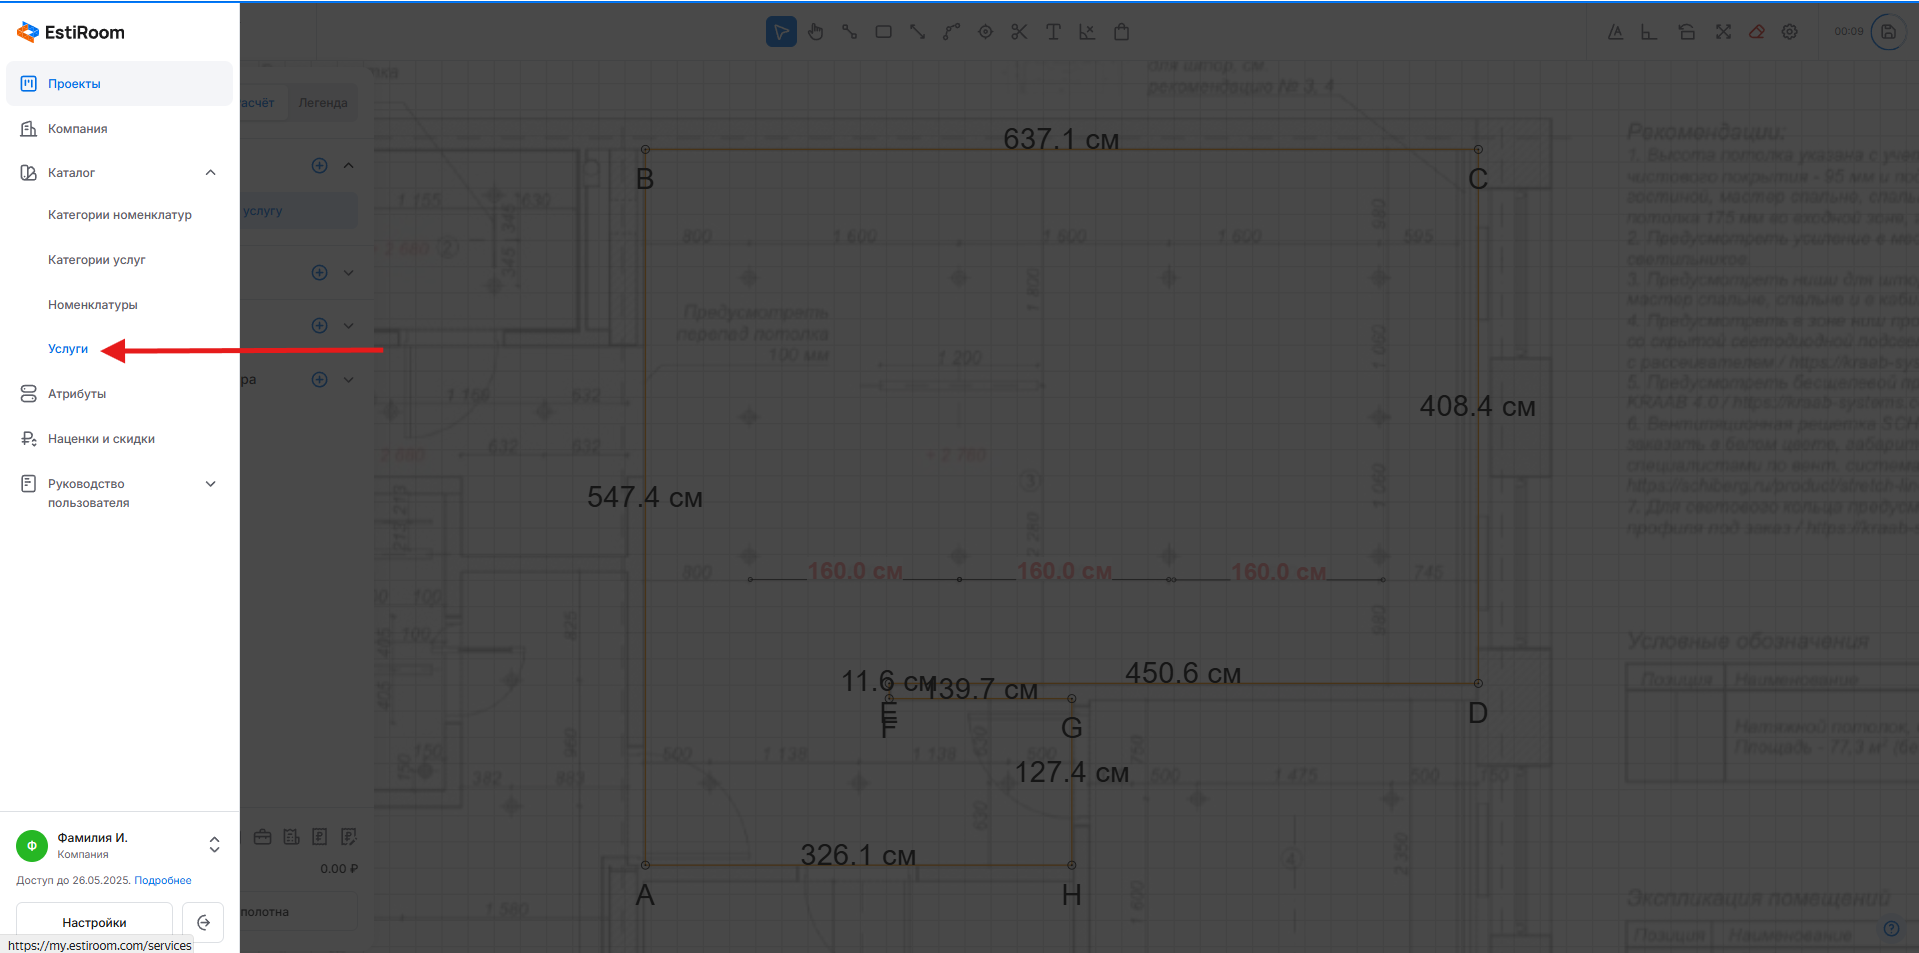Open Услуги in the catalog menu
Image resolution: width=1919 pixels, height=953 pixels.
point(68,349)
